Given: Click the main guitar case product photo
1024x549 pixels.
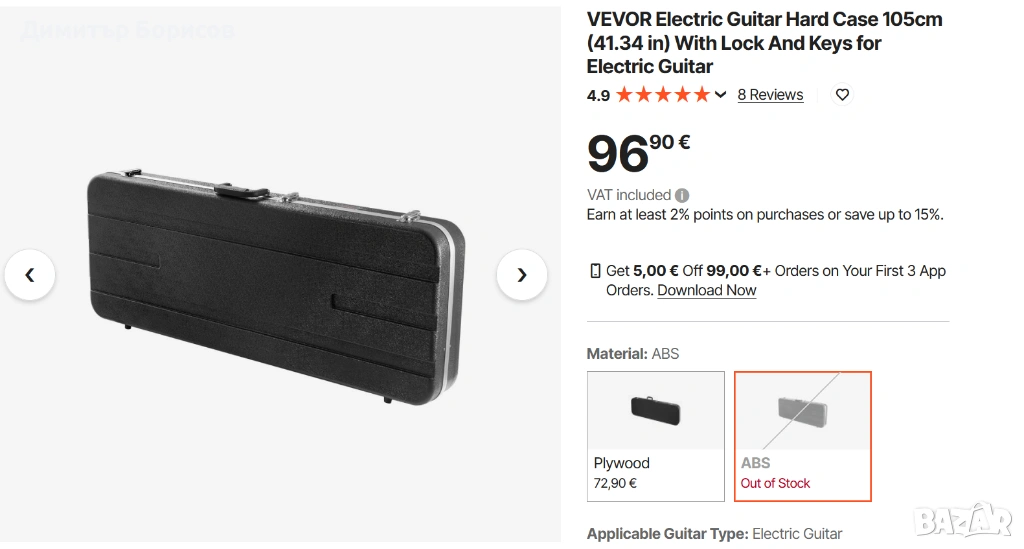Looking at the screenshot, I should coord(276,287).
